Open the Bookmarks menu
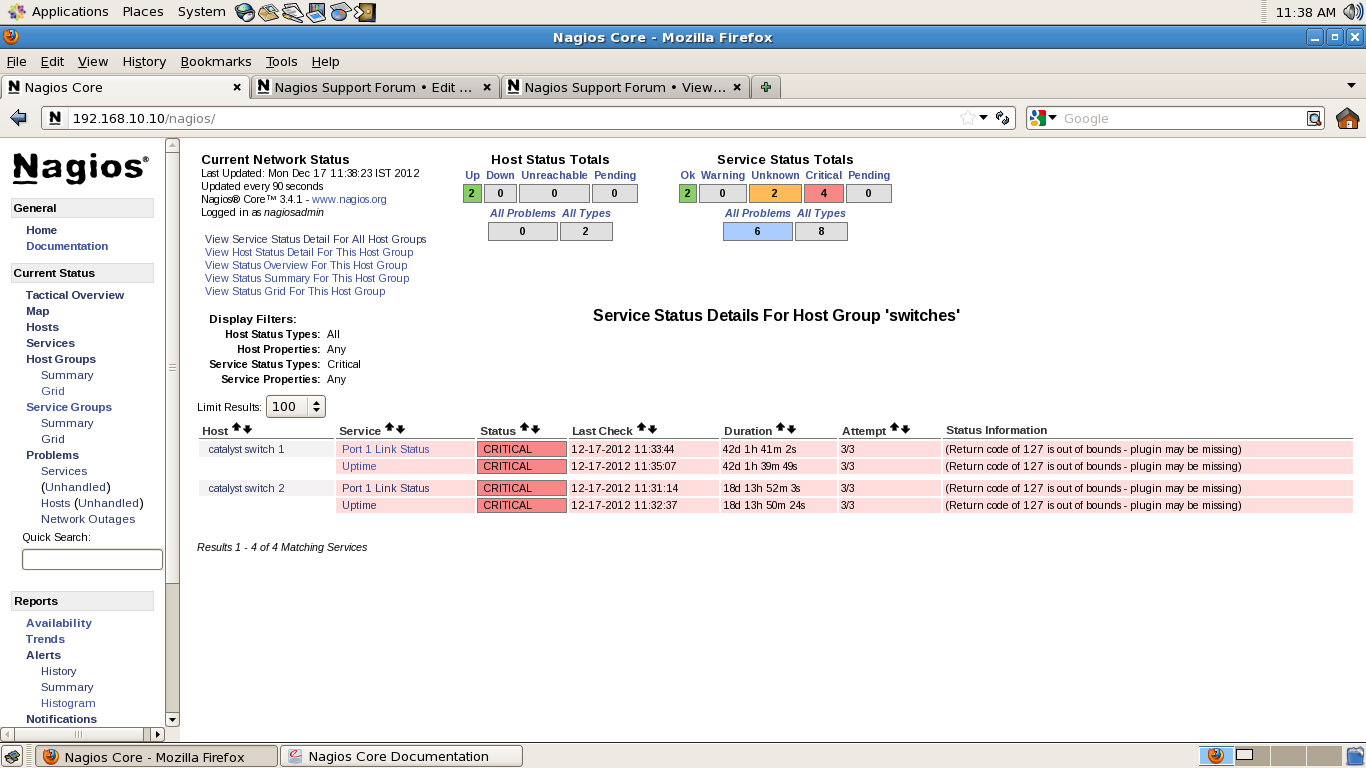 click(215, 61)
